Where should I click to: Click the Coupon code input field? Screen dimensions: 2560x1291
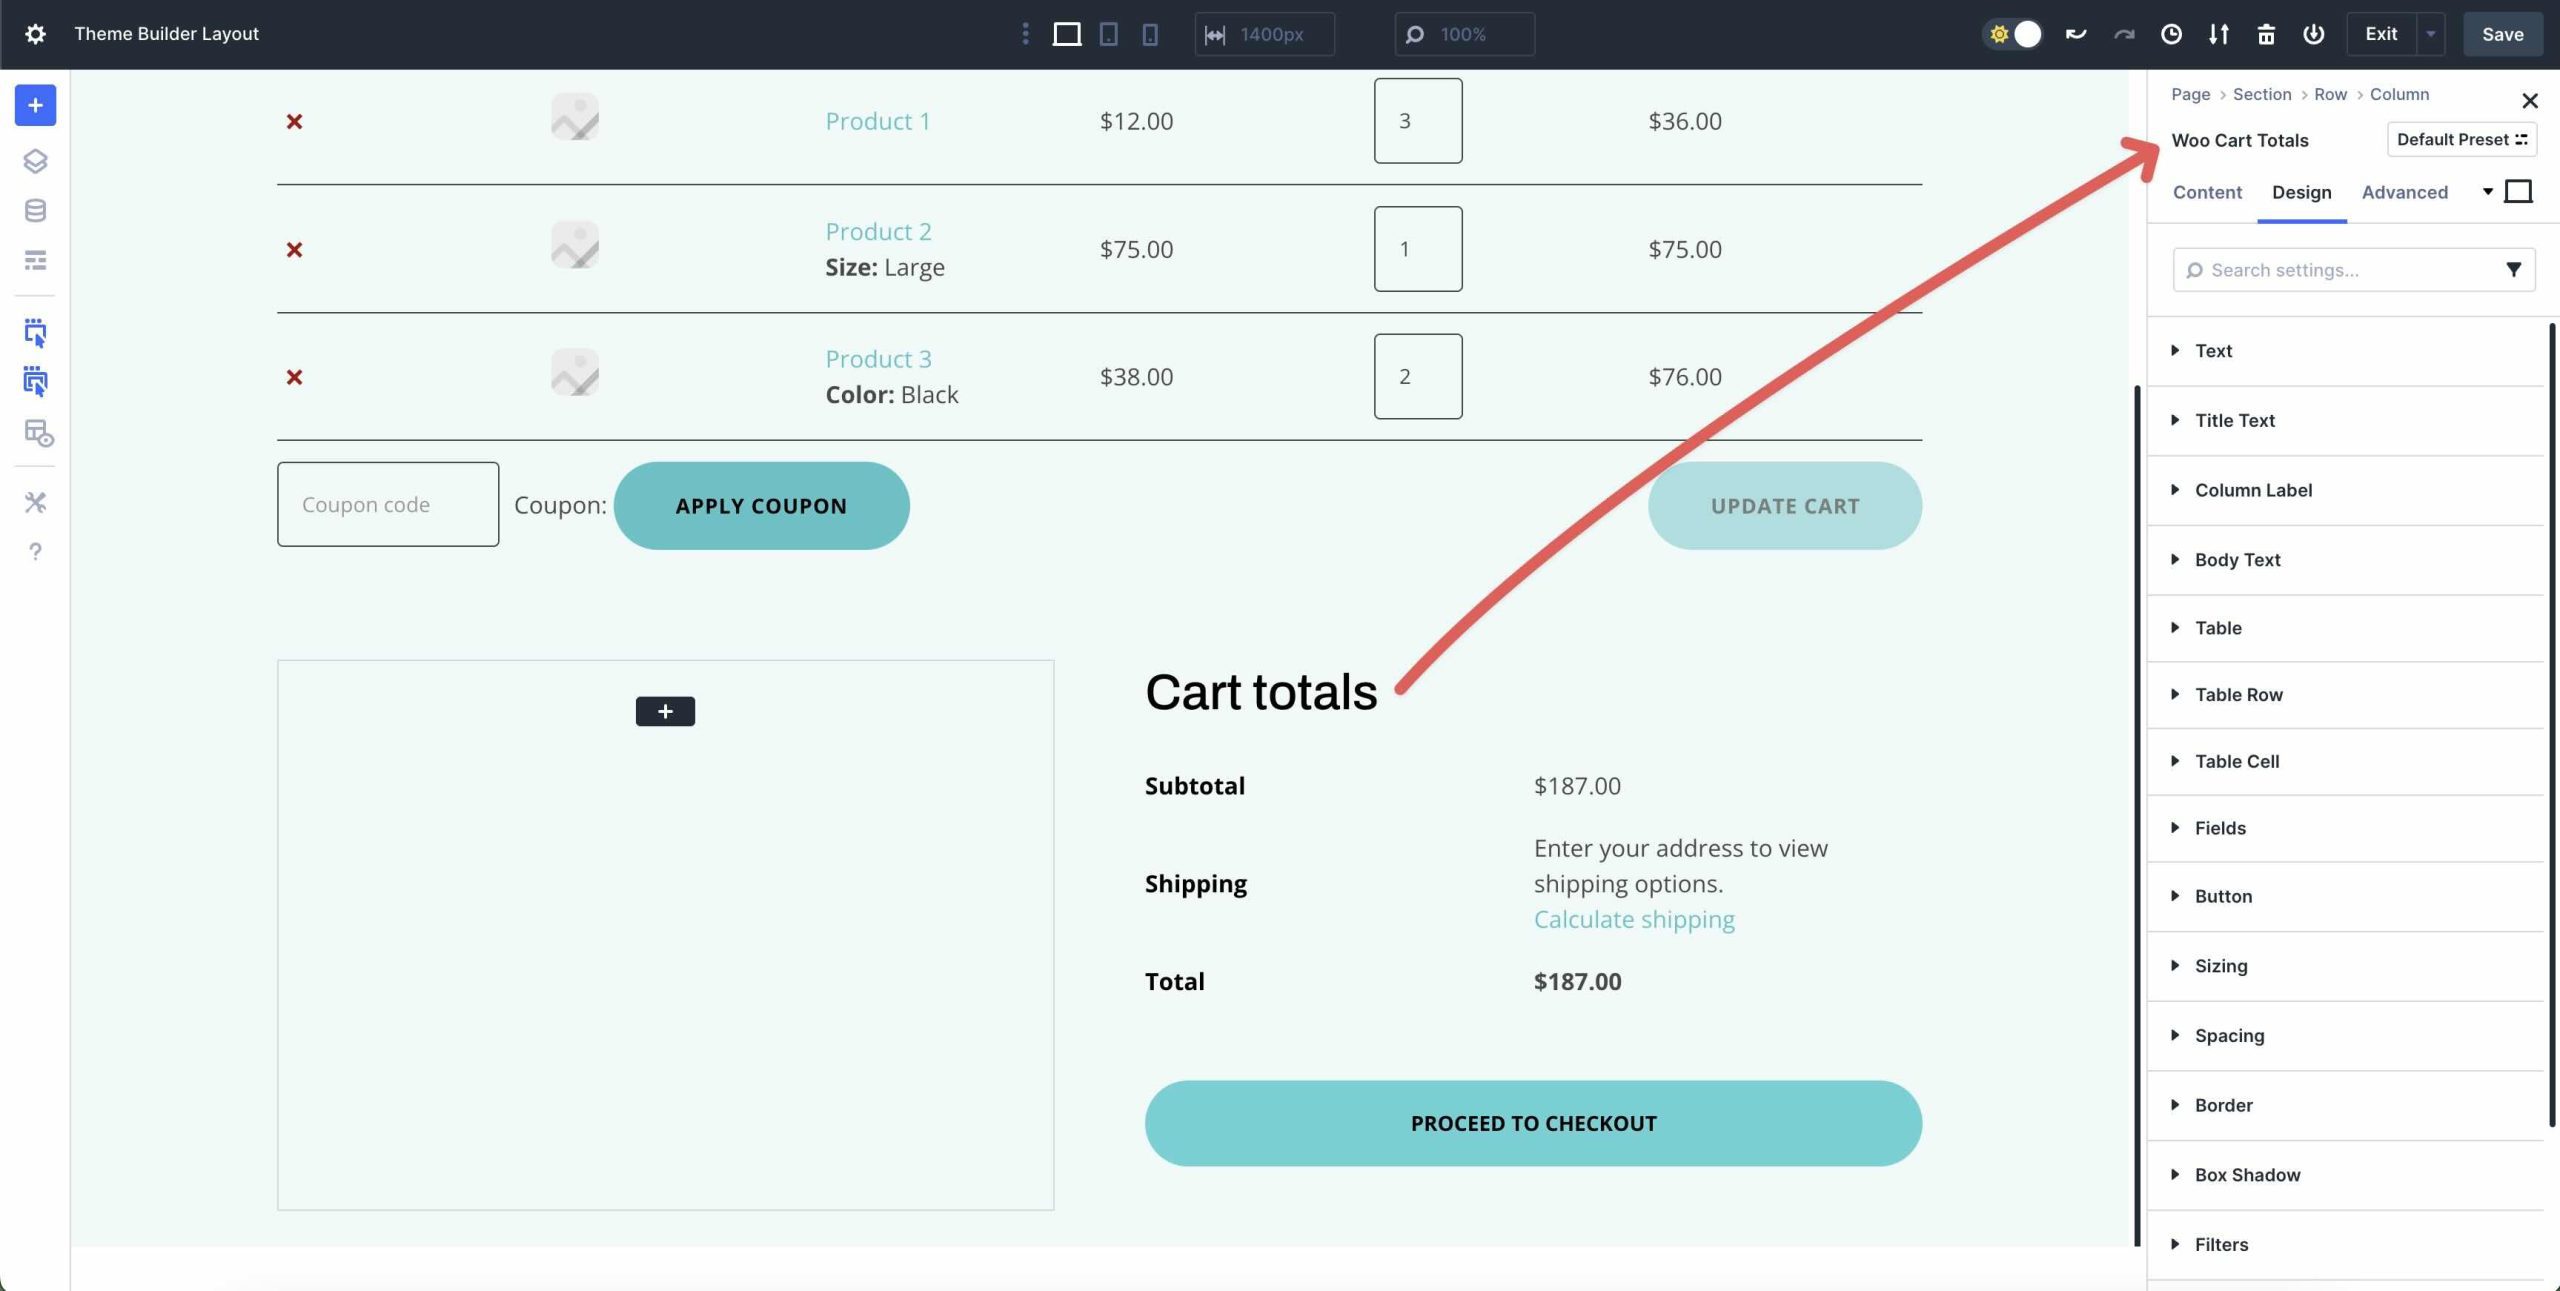coord(388,505)
